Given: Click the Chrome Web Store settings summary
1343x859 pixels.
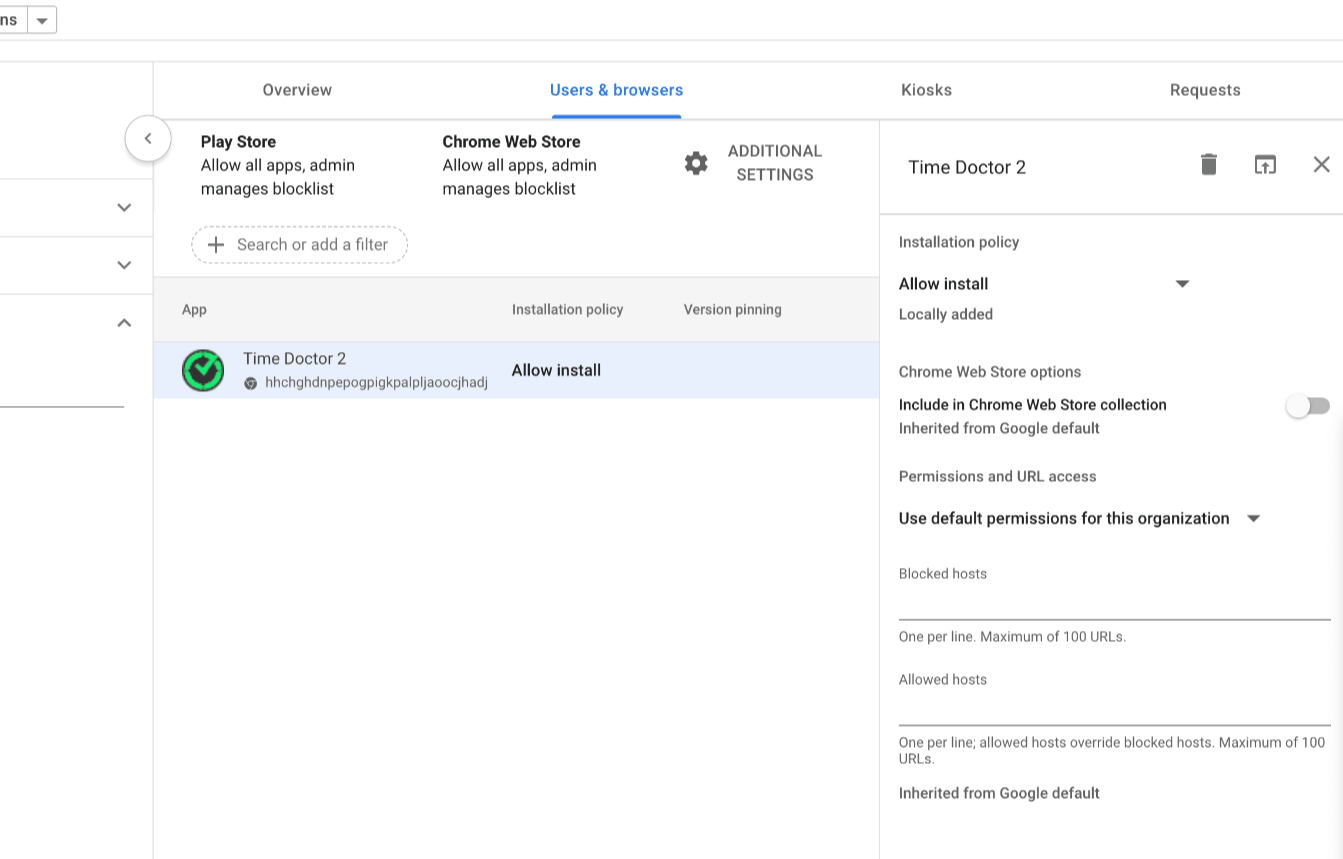Looking at the screenshot, I should click(x=520, y=165).
